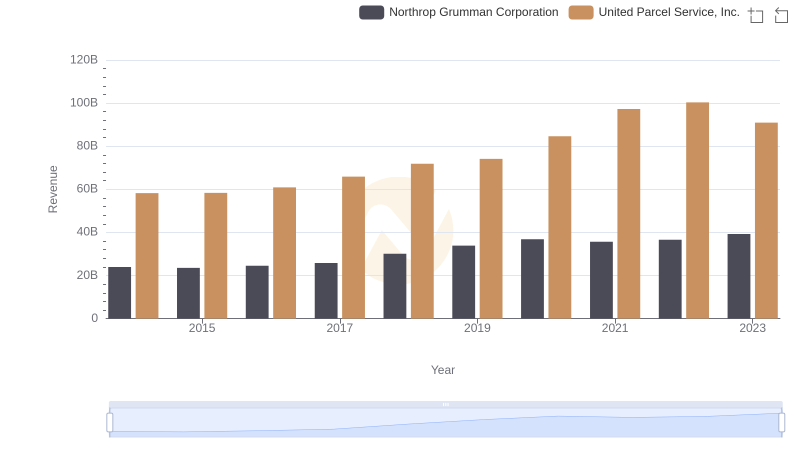This screenshot has height=461, width=800.
Task: Click the 2021 United Parcel Service bar
Action: tap(629, 214)
